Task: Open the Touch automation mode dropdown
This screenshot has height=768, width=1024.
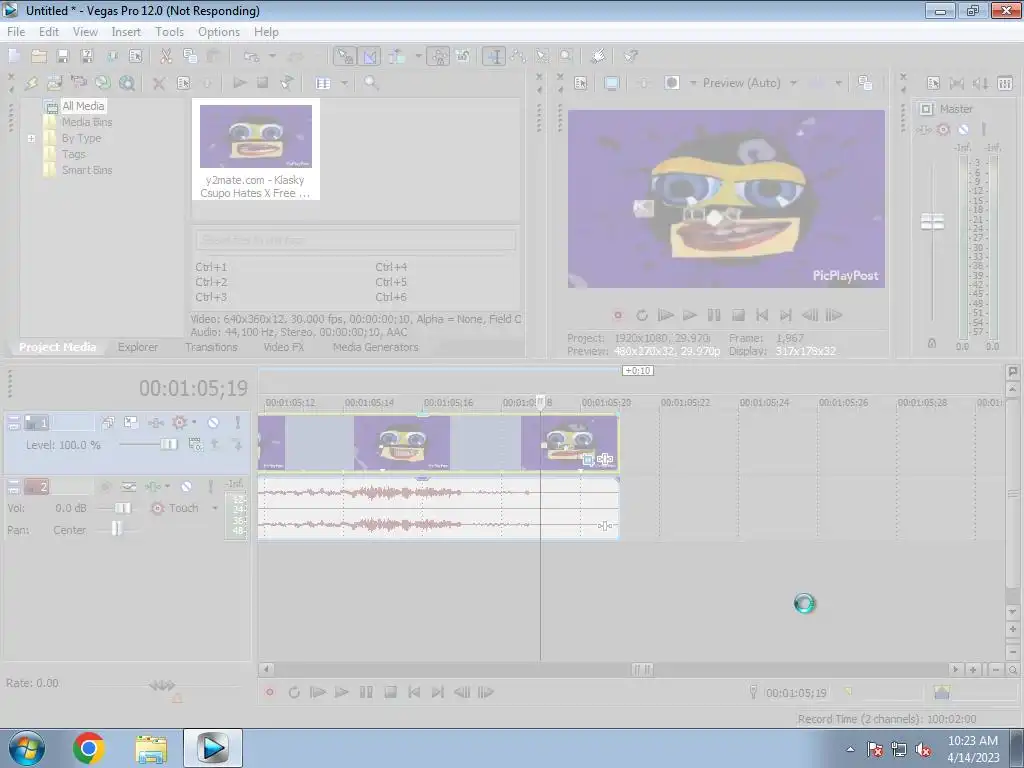Action: [215, 508]
